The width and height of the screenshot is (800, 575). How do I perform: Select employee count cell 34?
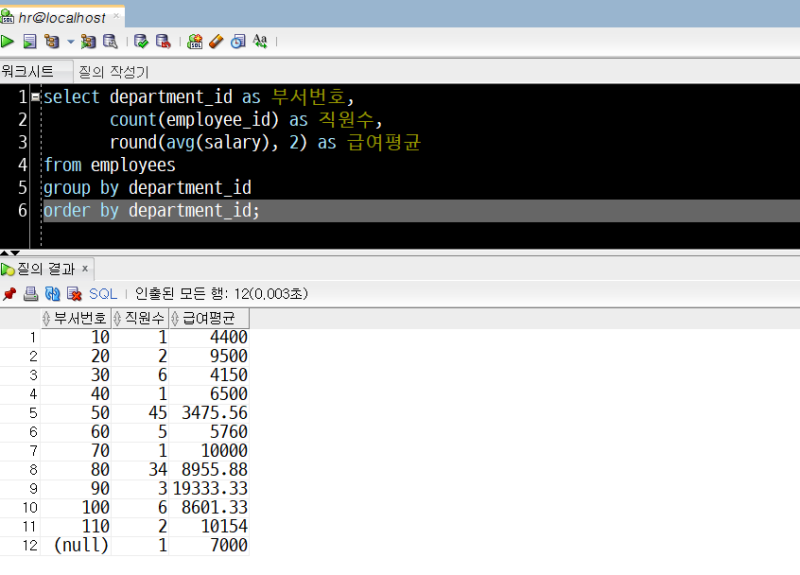click(x=140, y=469)
